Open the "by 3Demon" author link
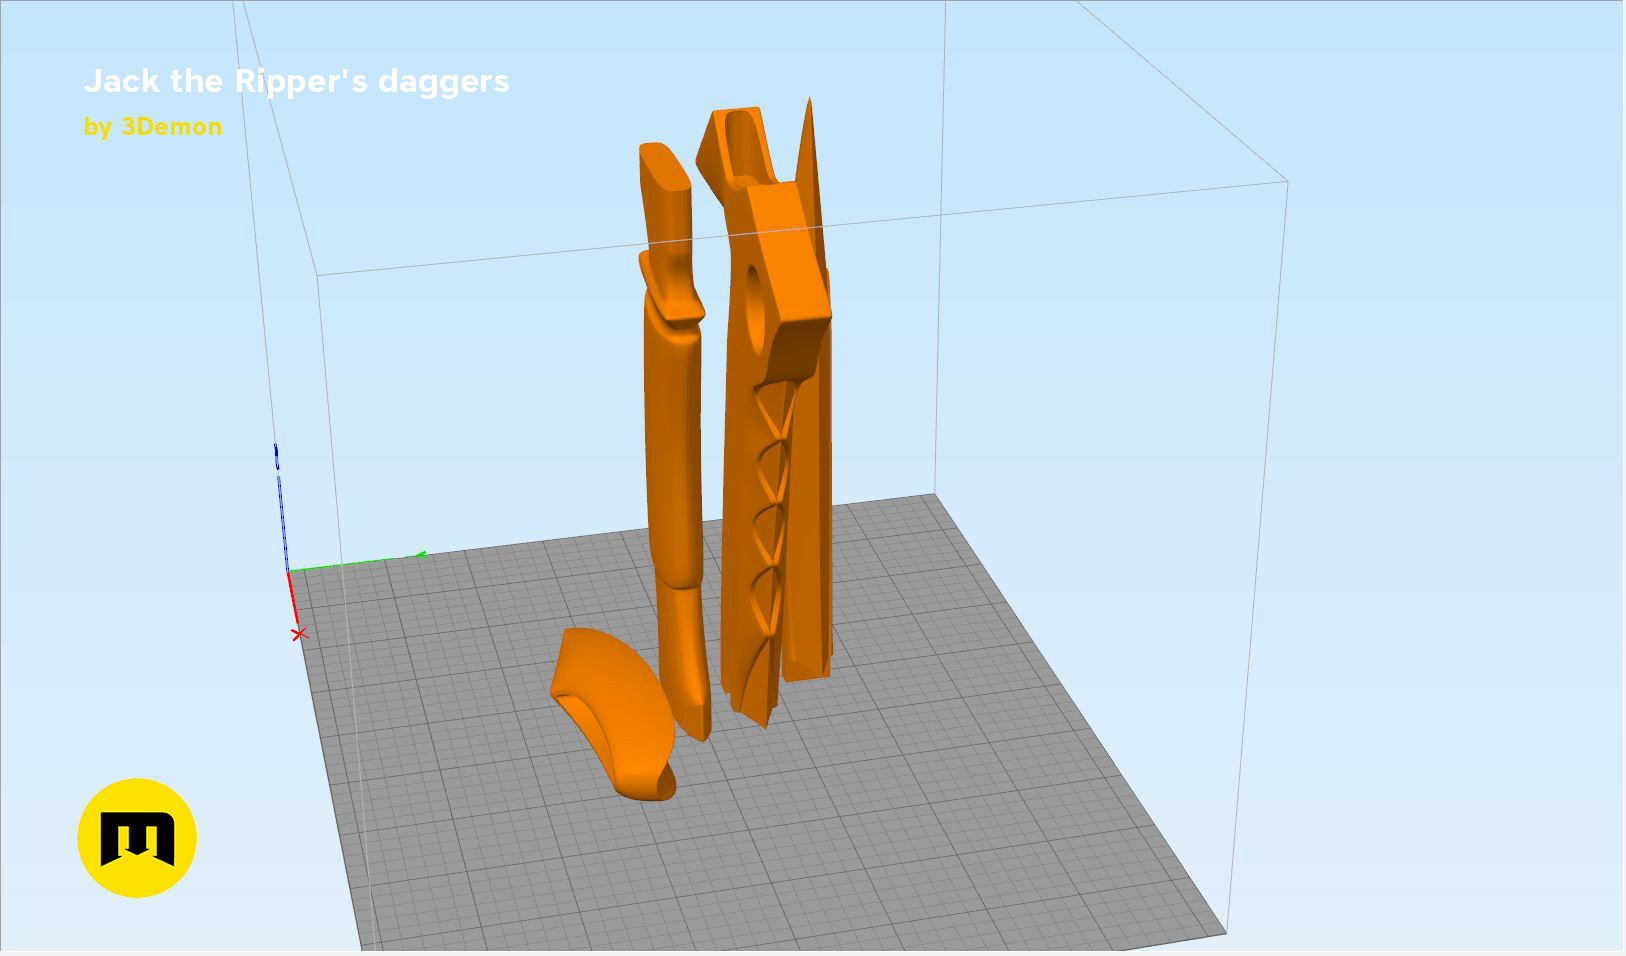Viewport: 1626px width, 956px height. (x=154, y=127)
